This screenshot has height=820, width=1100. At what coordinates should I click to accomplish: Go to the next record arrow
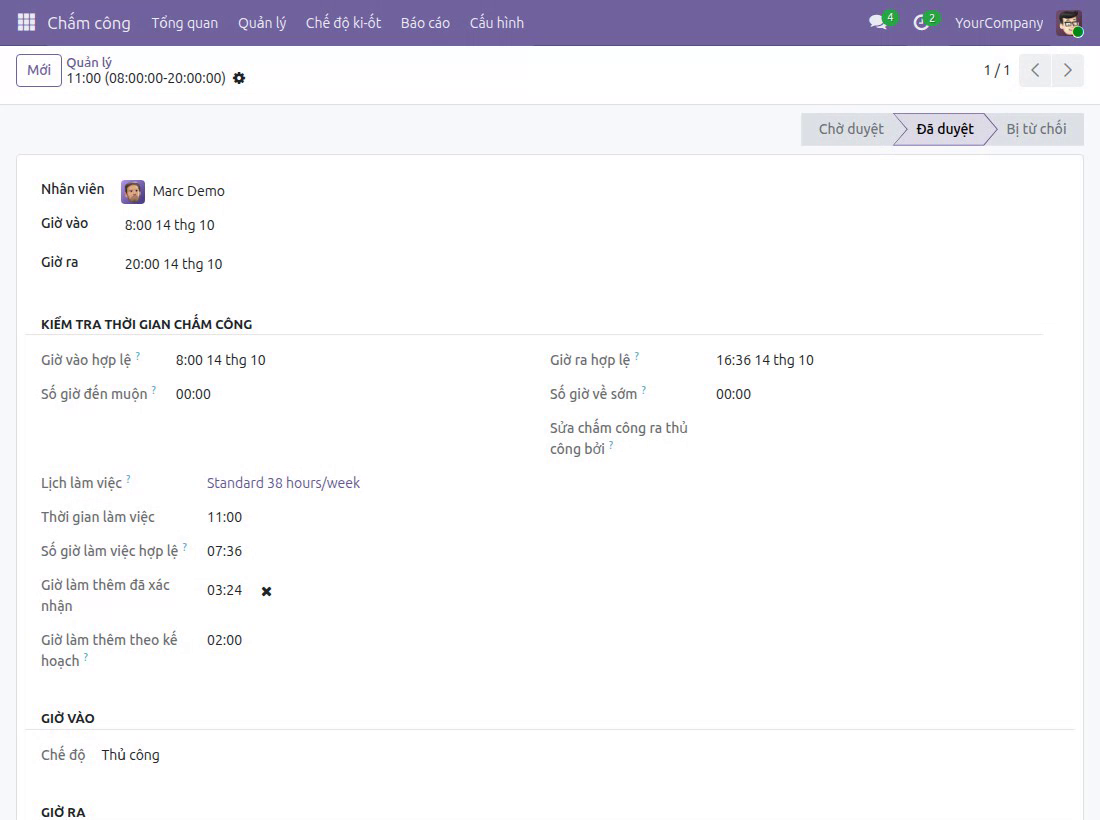coord(1068,70)
